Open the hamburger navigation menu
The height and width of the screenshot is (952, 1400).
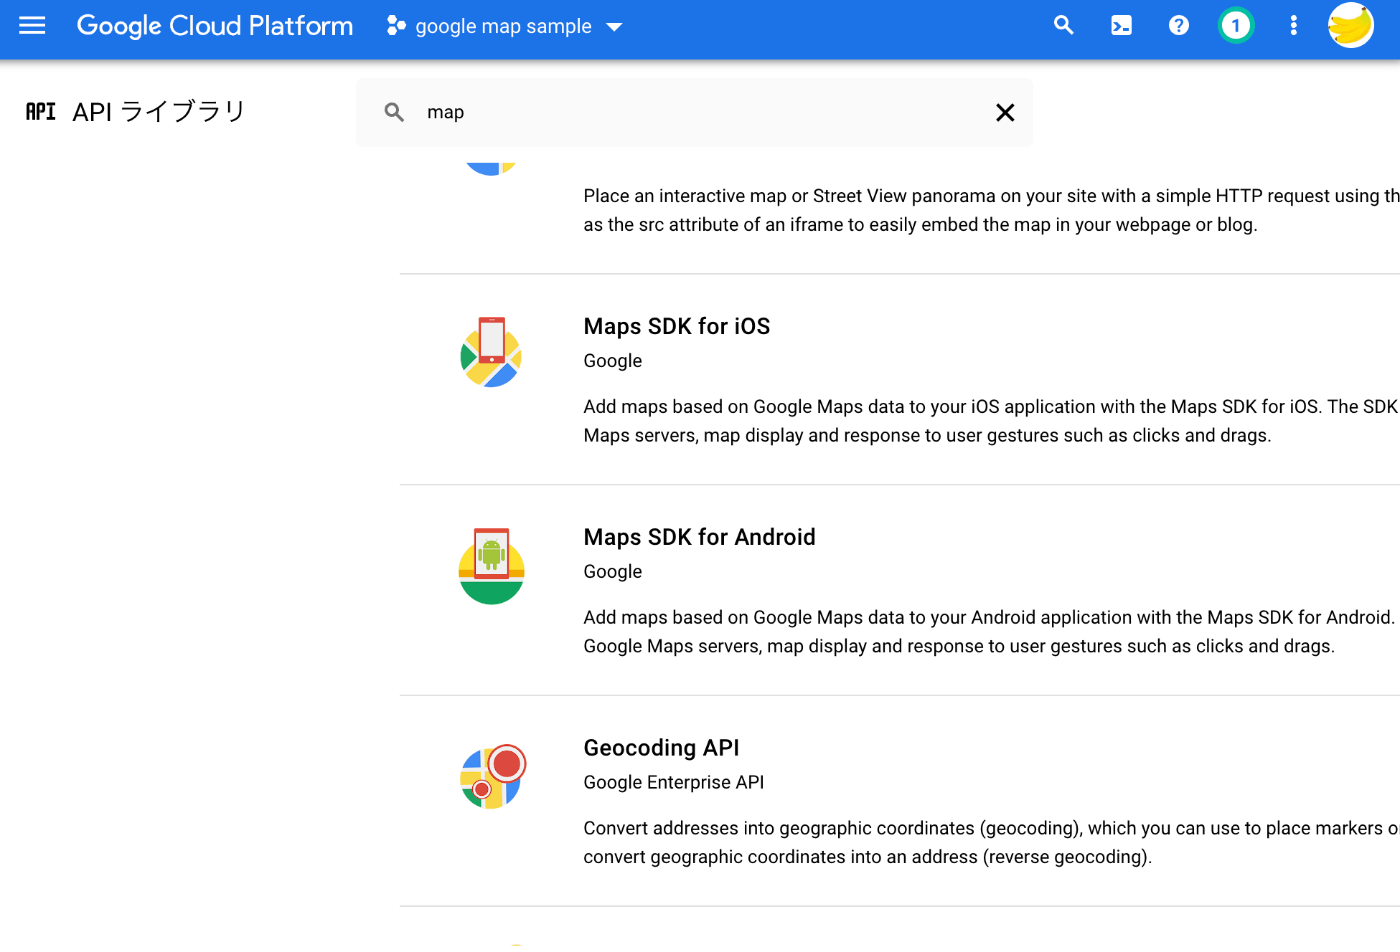[32, 26]
